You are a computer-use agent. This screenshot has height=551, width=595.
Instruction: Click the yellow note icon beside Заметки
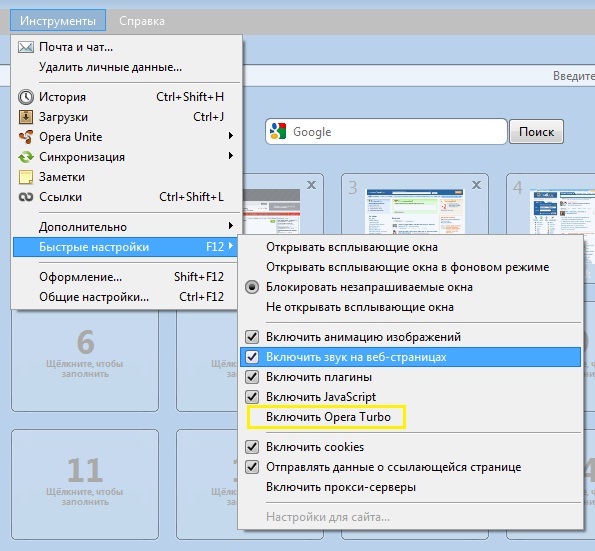click(26, 177)
